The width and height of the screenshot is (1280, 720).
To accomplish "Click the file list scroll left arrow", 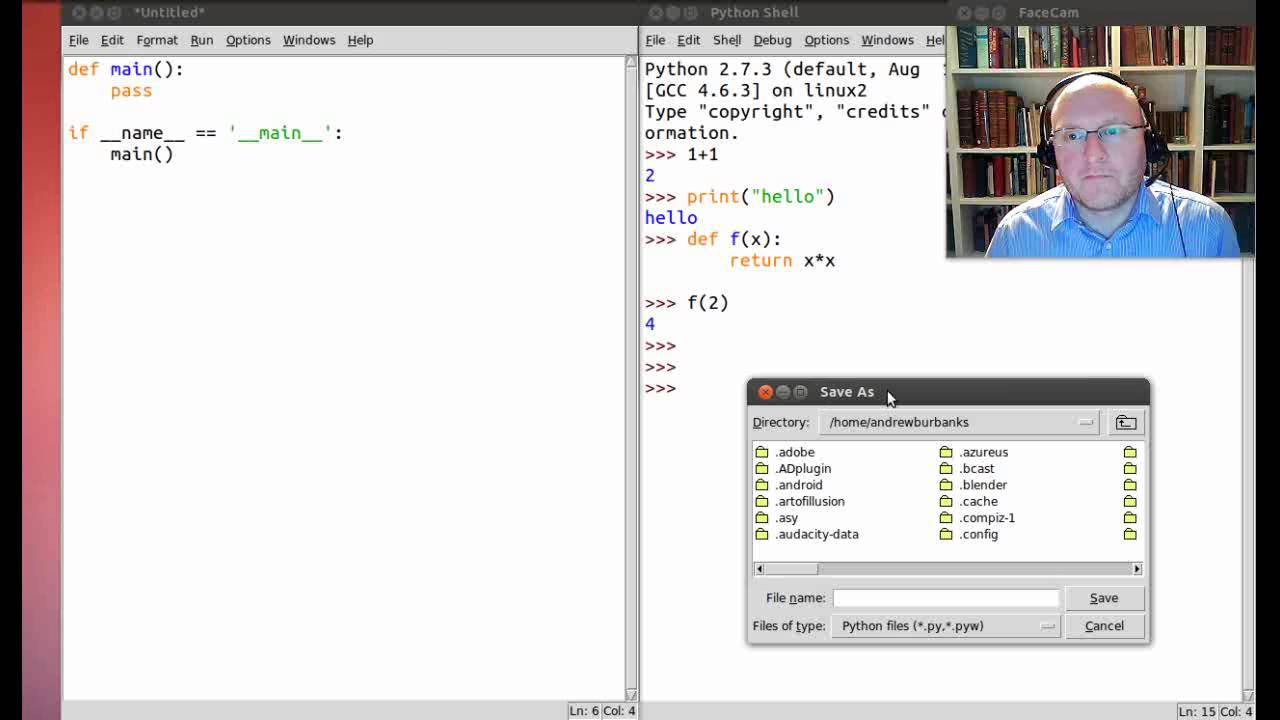I will [759, 569].
